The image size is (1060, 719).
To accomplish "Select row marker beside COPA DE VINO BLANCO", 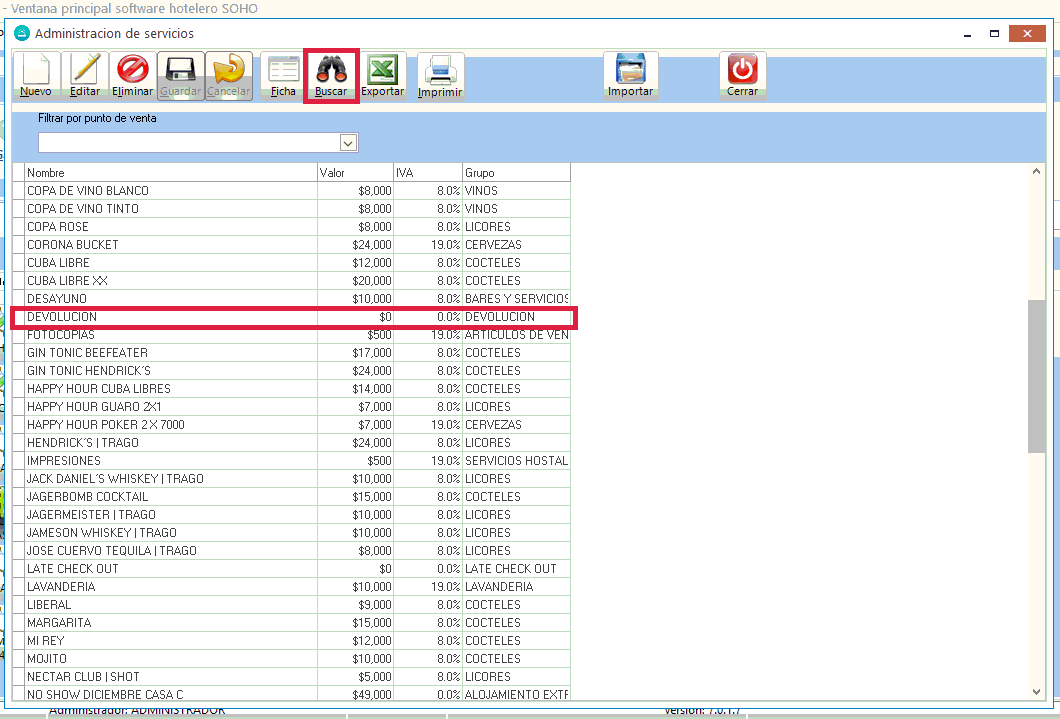I will [18, 191].
